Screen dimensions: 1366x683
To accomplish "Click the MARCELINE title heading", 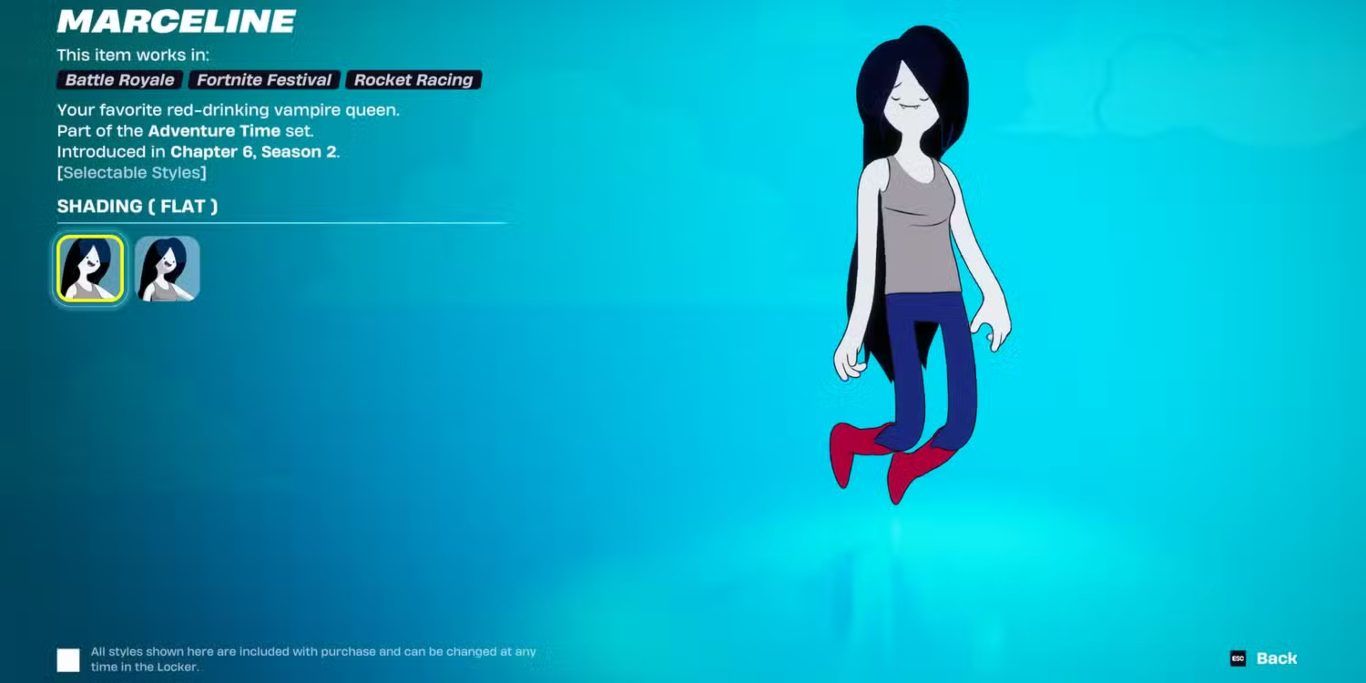I will click(x=176, y=21).
